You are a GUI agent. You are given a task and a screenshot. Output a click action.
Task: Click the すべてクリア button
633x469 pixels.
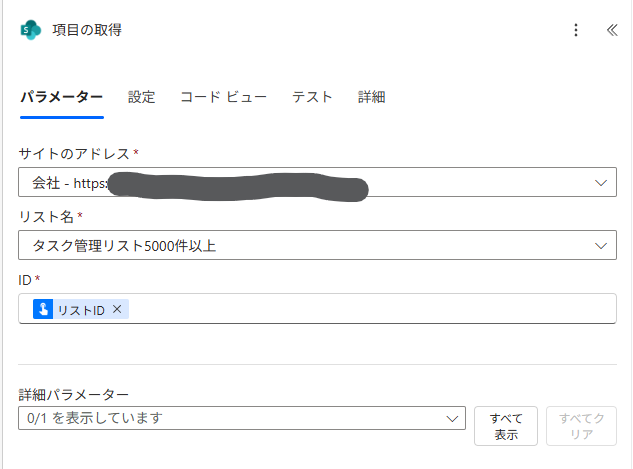(x=581, y=426)
